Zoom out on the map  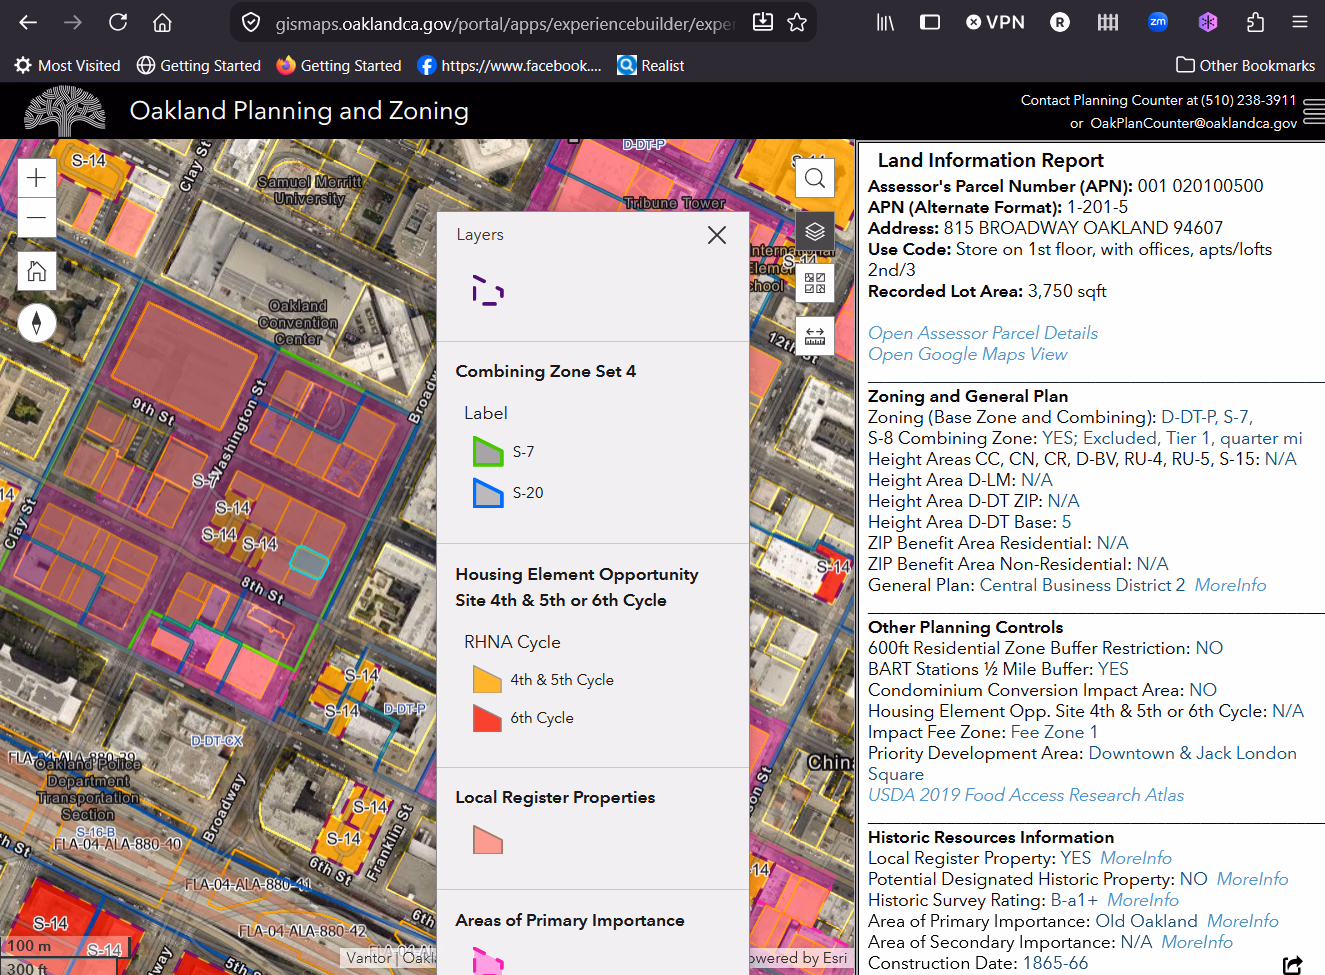coord(37,217)
